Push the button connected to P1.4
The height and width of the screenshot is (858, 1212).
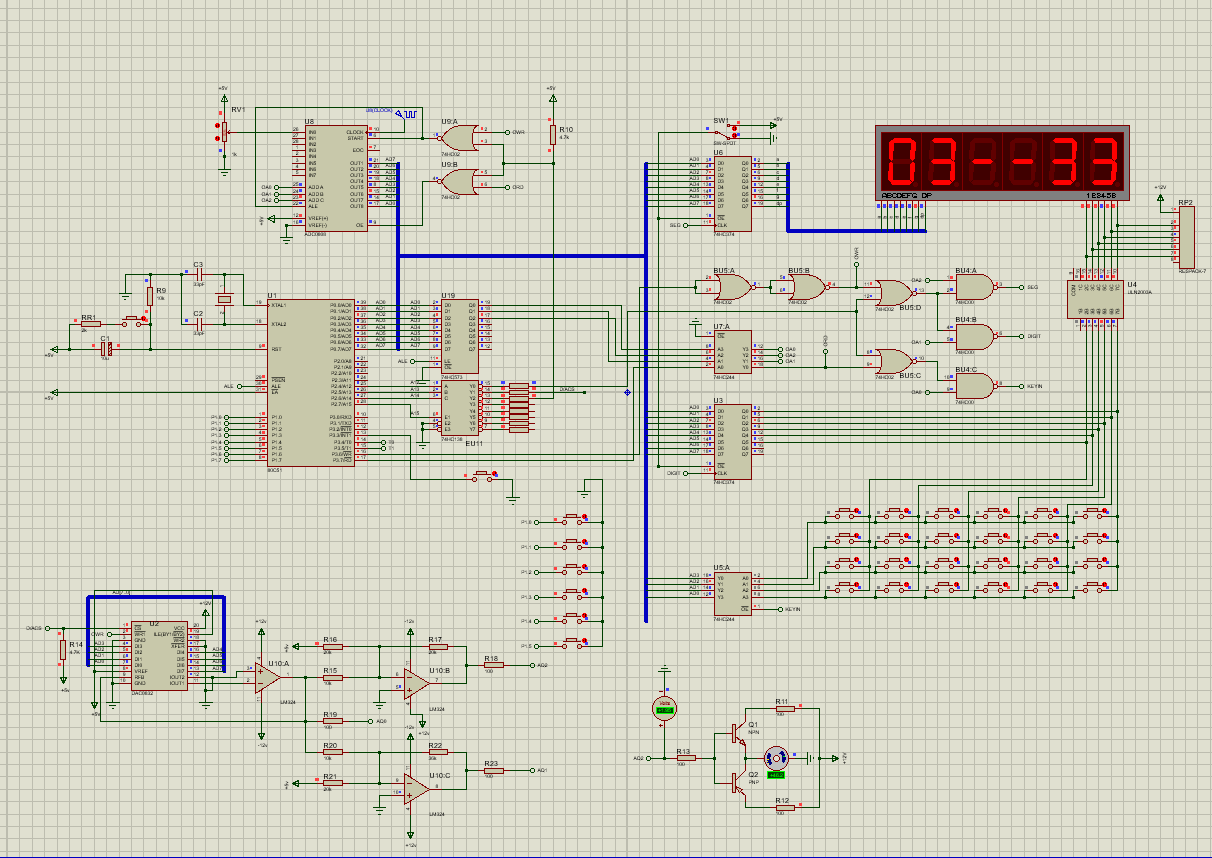click(573, 620)
